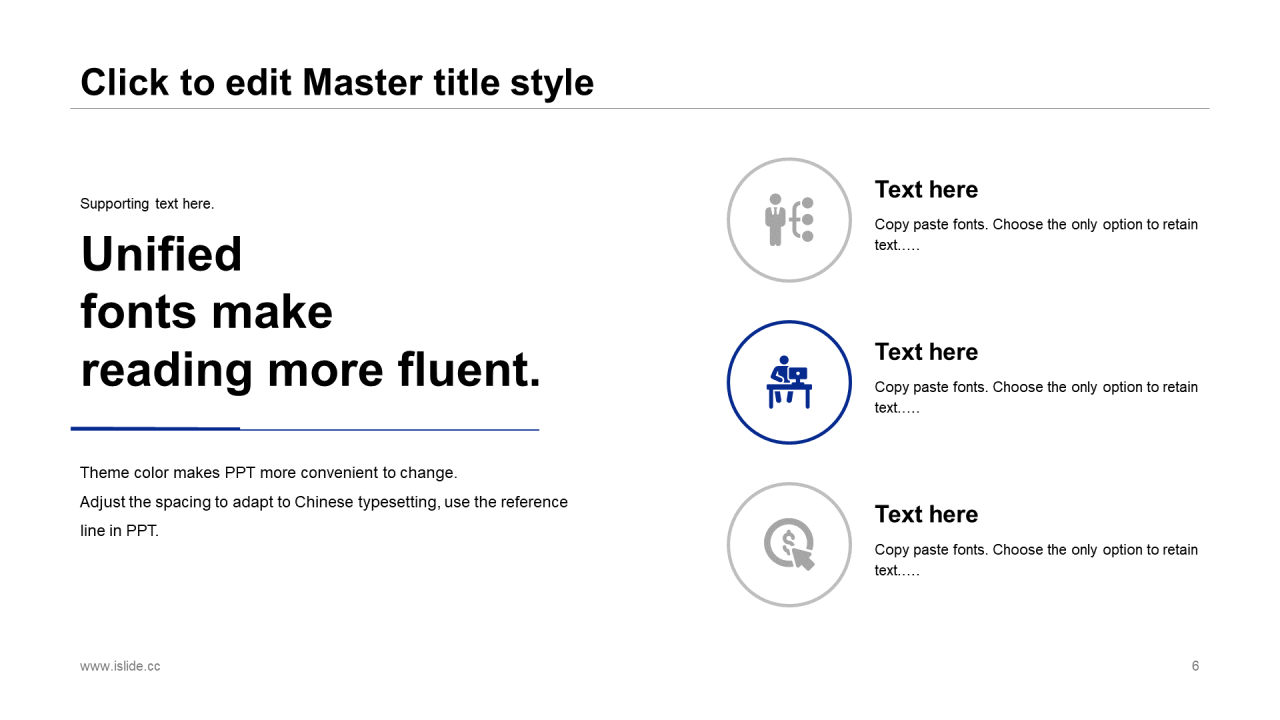Viewport: 1280px width, 720px height.
Task: Click the gray line under title
Action: 640,108
